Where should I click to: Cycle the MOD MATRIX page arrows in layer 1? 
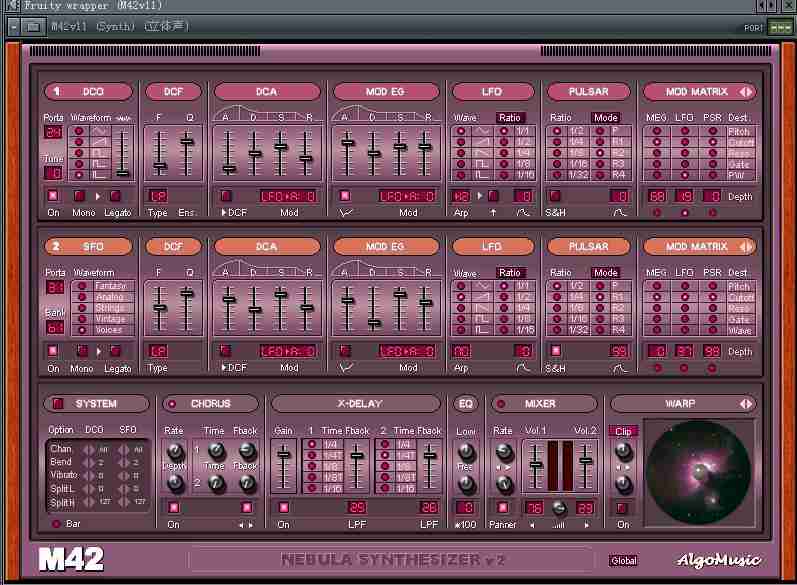[746, 92]
